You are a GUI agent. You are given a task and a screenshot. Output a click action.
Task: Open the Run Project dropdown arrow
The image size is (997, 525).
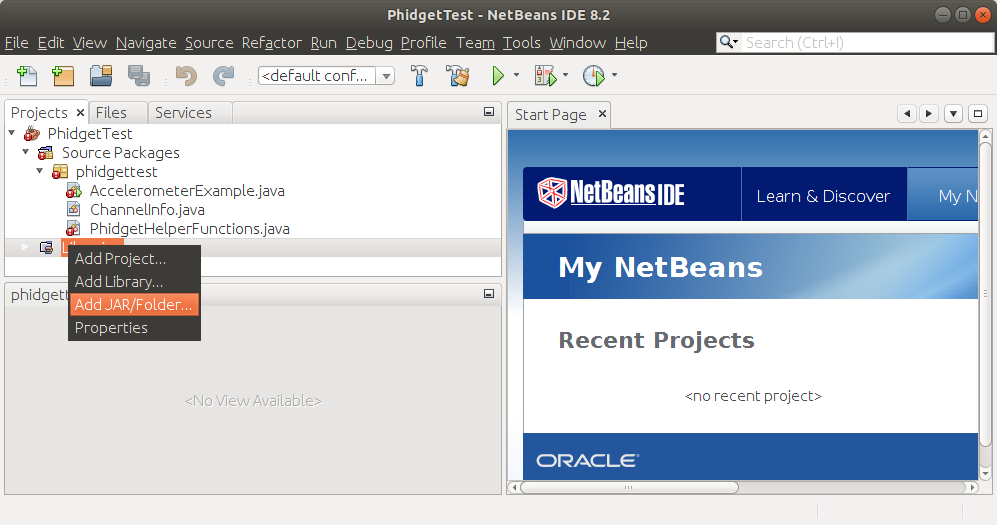pyautogui.click(x=516, y=75)
